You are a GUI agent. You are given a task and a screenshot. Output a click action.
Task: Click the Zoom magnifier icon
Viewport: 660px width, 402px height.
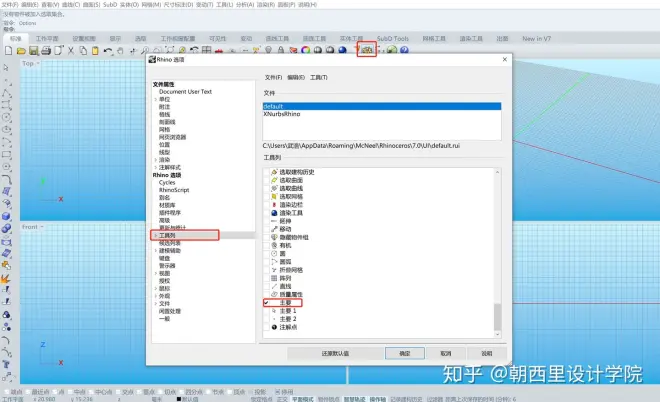pyautogui.click(x=145, y=51)
